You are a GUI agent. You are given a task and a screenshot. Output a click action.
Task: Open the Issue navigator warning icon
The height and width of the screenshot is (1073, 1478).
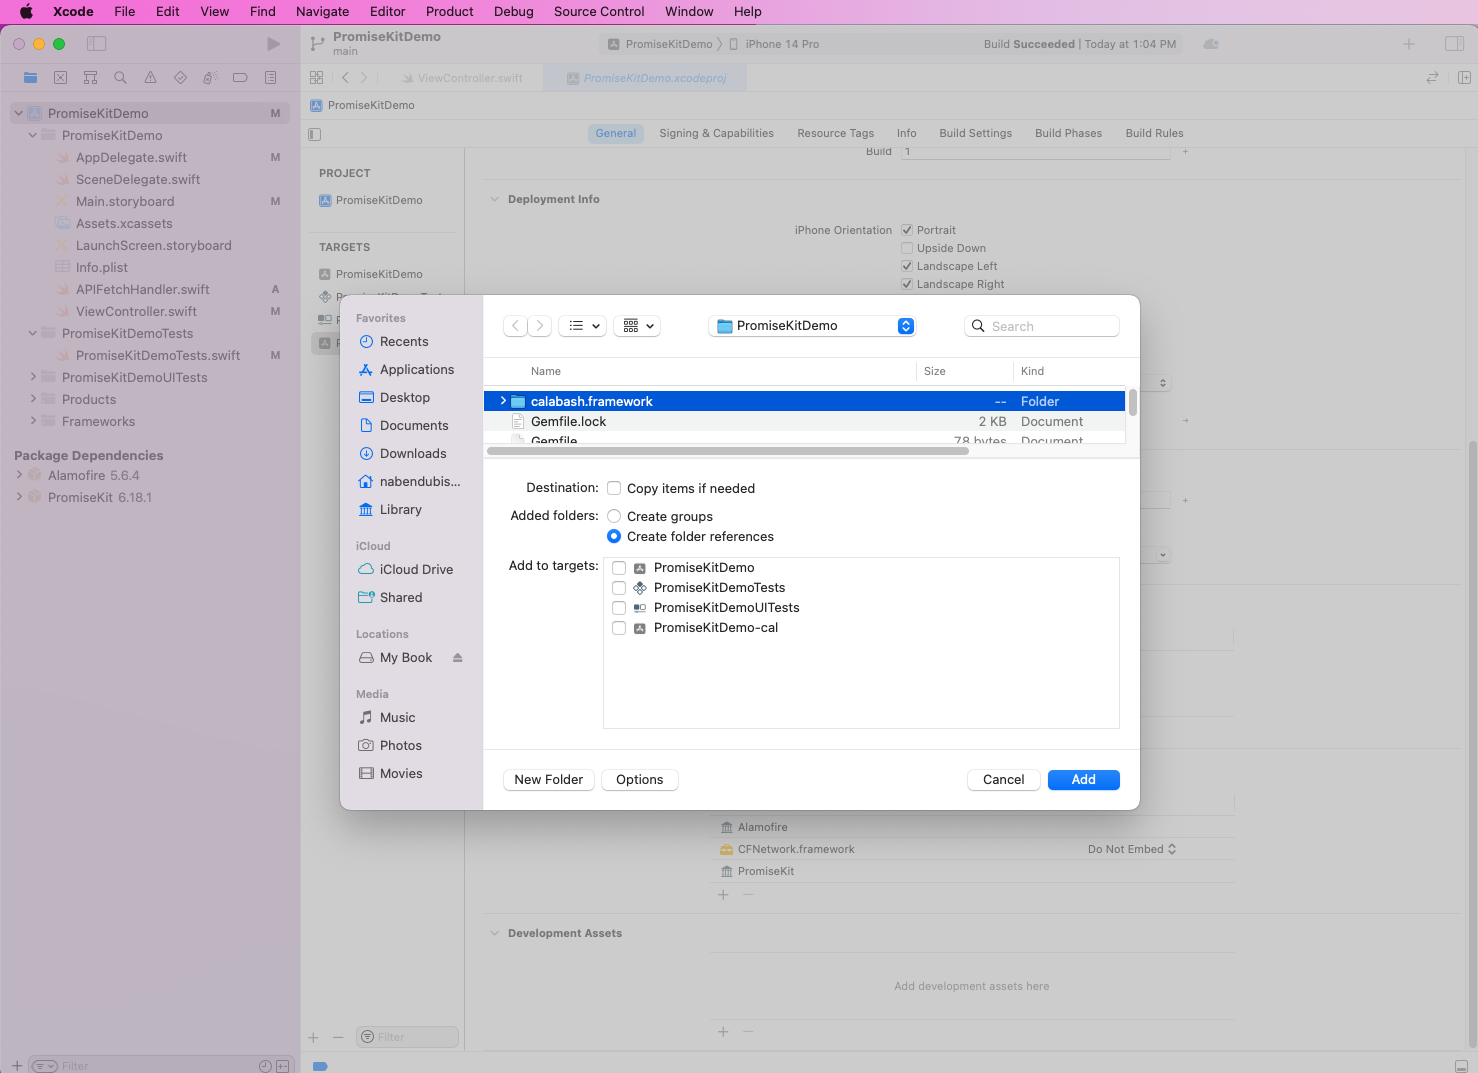click(150, 77)
